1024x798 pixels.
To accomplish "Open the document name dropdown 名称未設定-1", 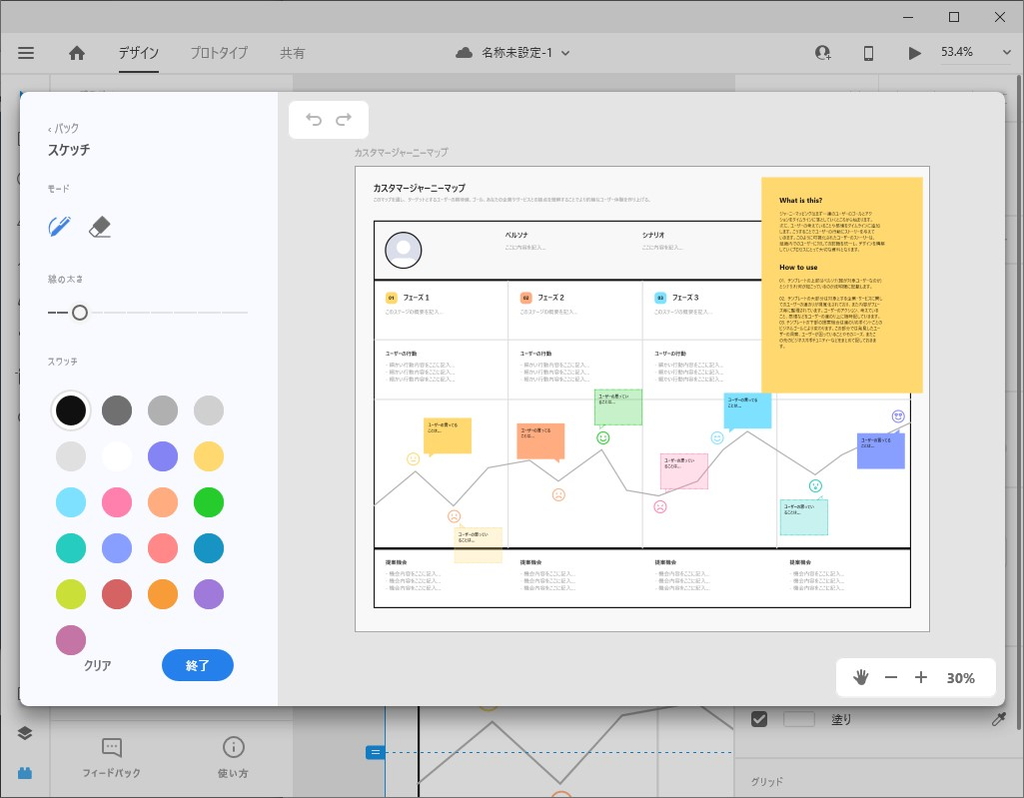I will [525, 53].
